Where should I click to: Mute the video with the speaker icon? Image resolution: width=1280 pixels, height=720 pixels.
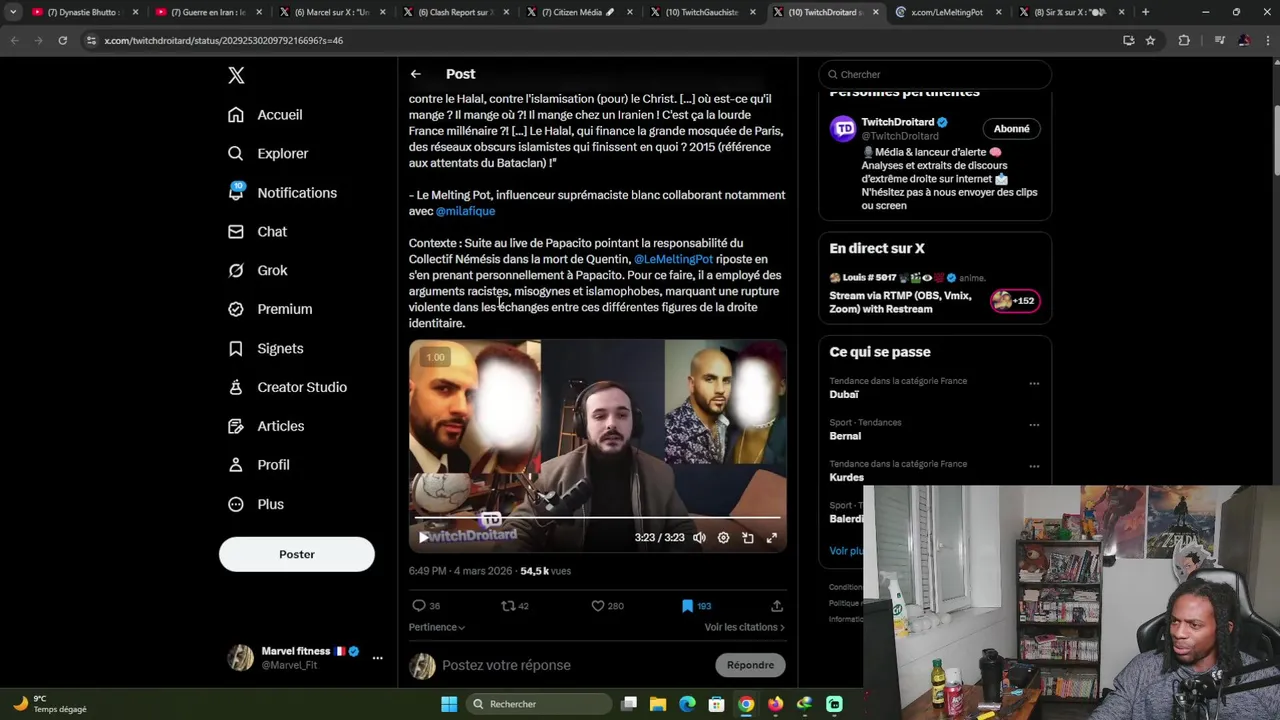tap(699, 537)
